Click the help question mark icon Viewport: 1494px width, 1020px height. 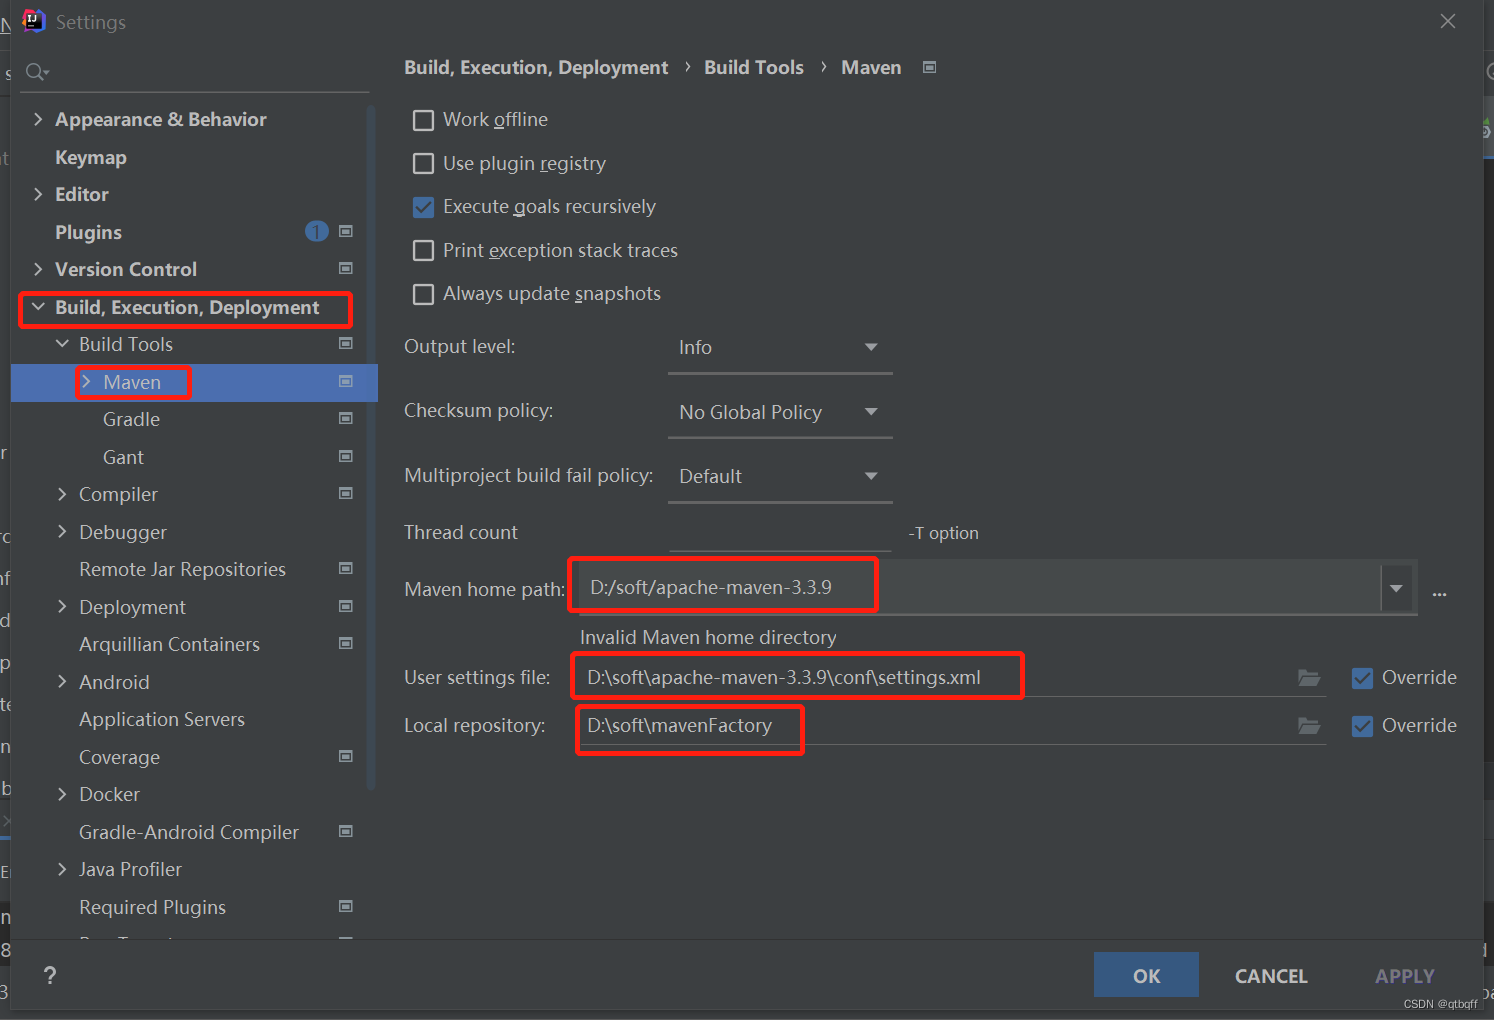[50, 976]
